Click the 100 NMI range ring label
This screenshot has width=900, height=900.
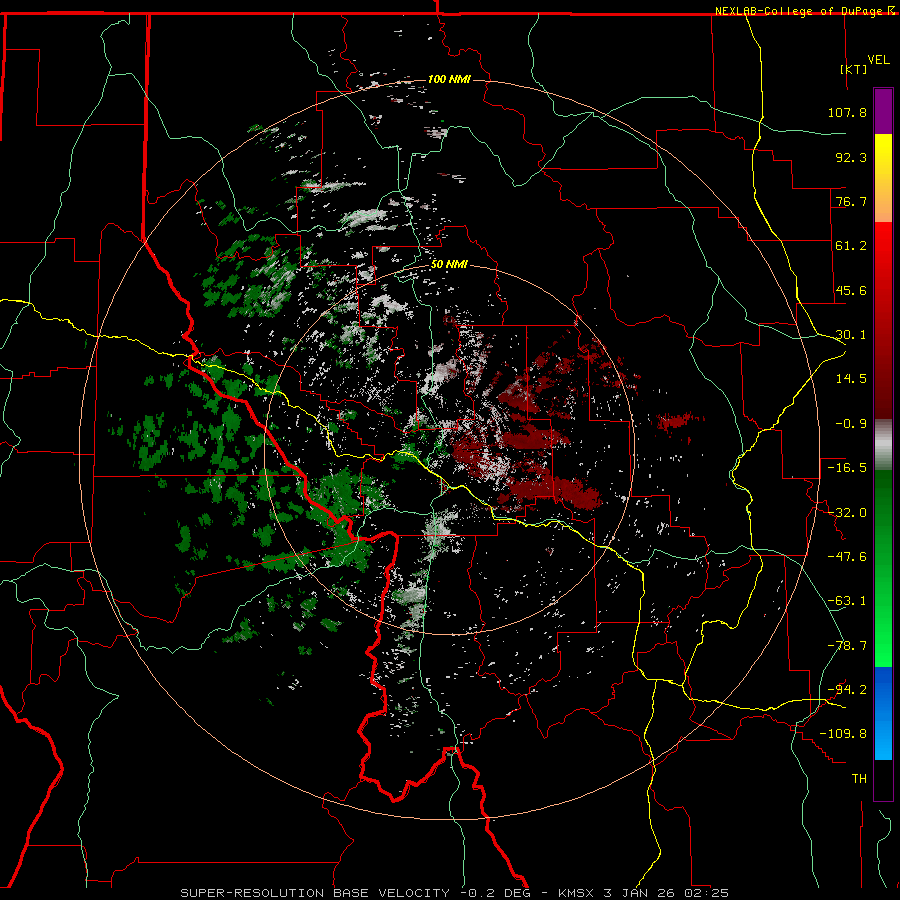[449, 79]
